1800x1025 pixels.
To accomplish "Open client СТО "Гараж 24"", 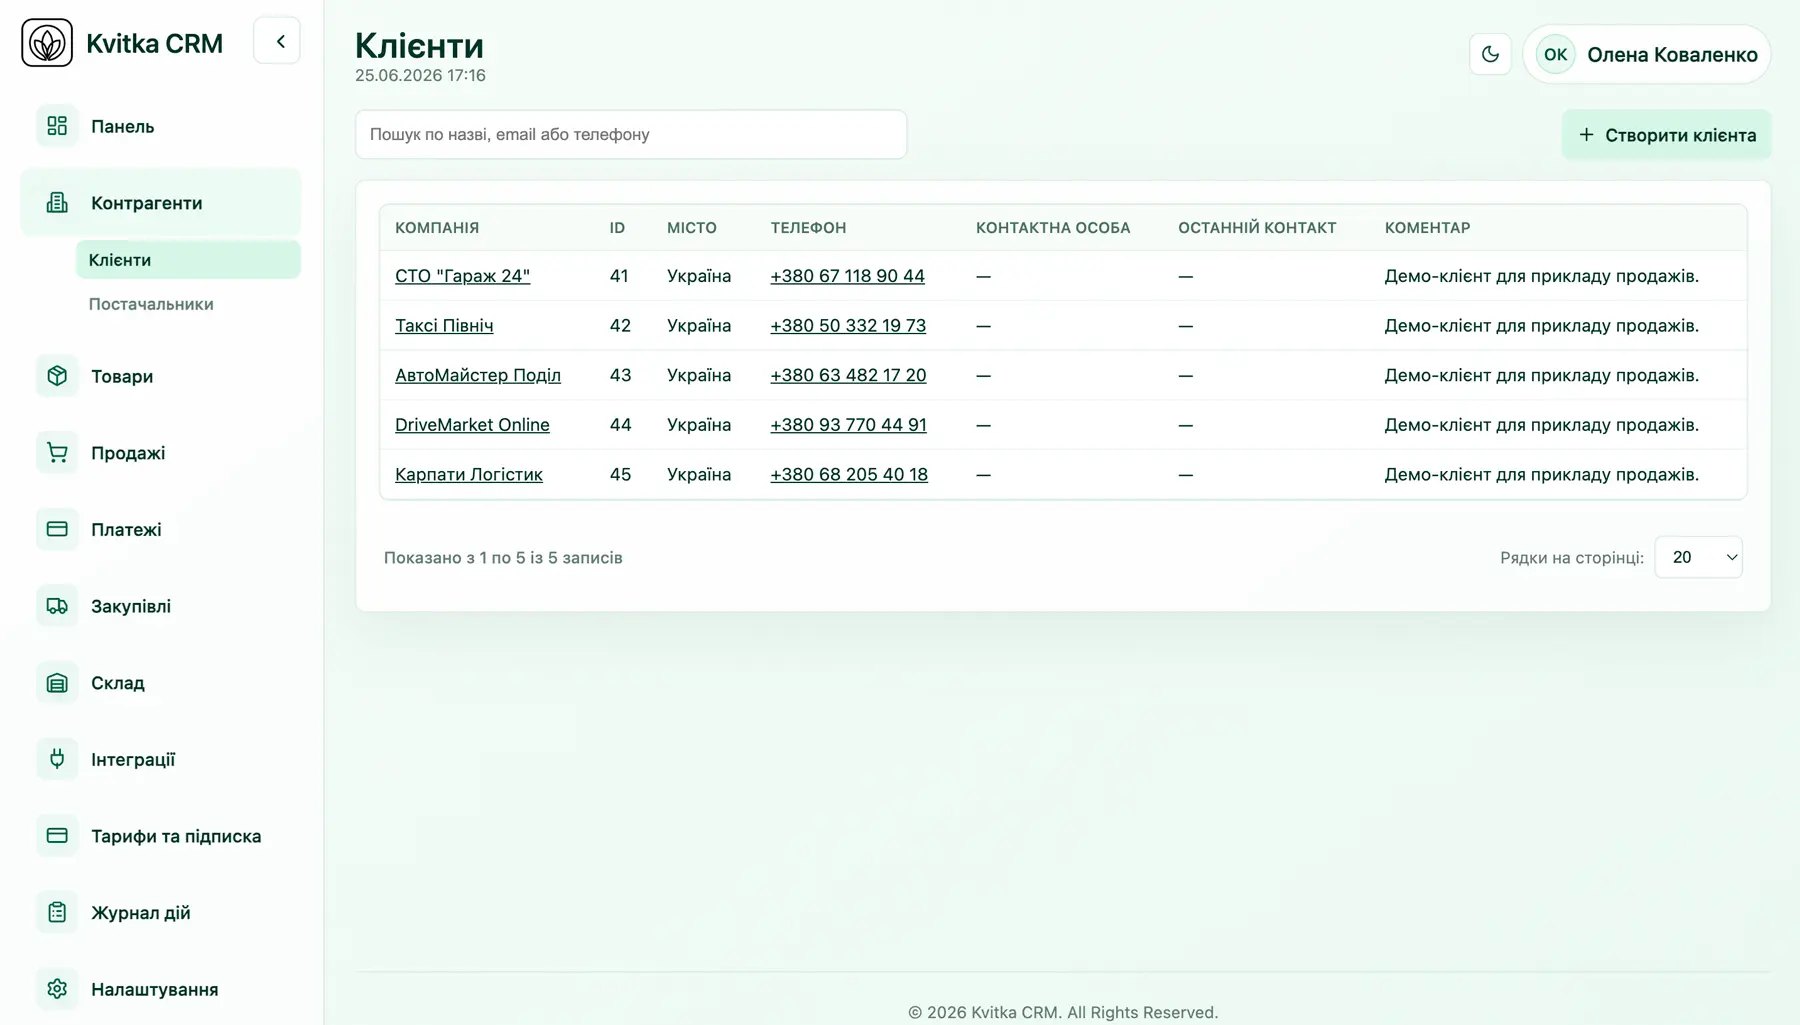I will point(462,276).
